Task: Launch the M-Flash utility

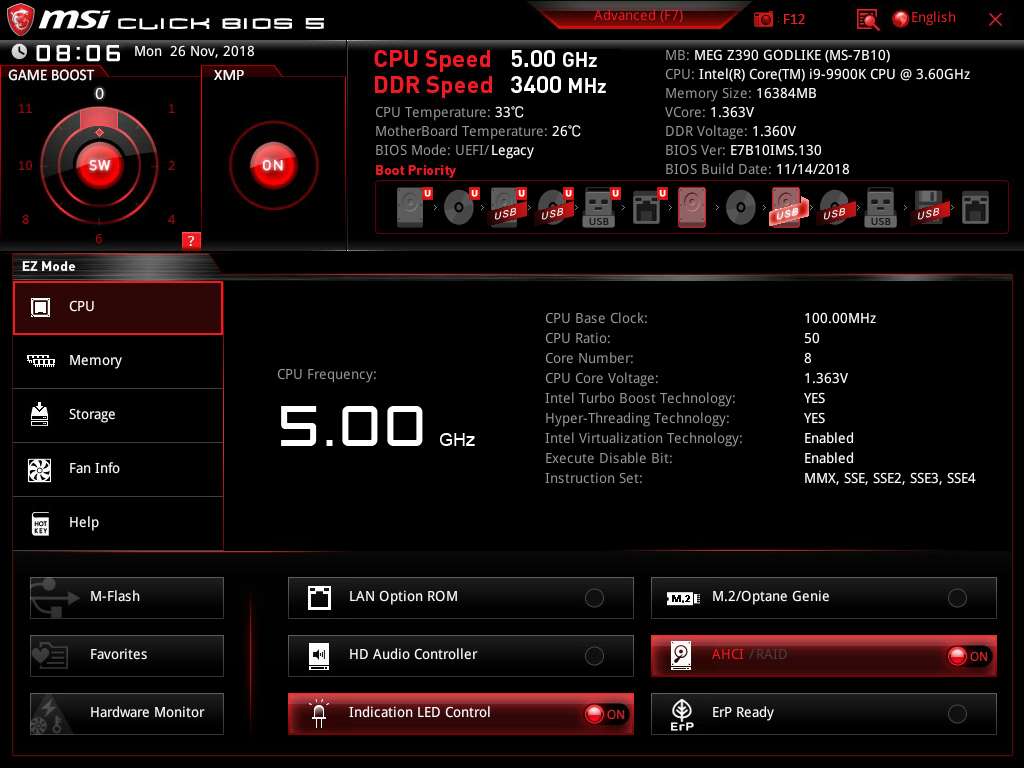Action: coord(127,597)
